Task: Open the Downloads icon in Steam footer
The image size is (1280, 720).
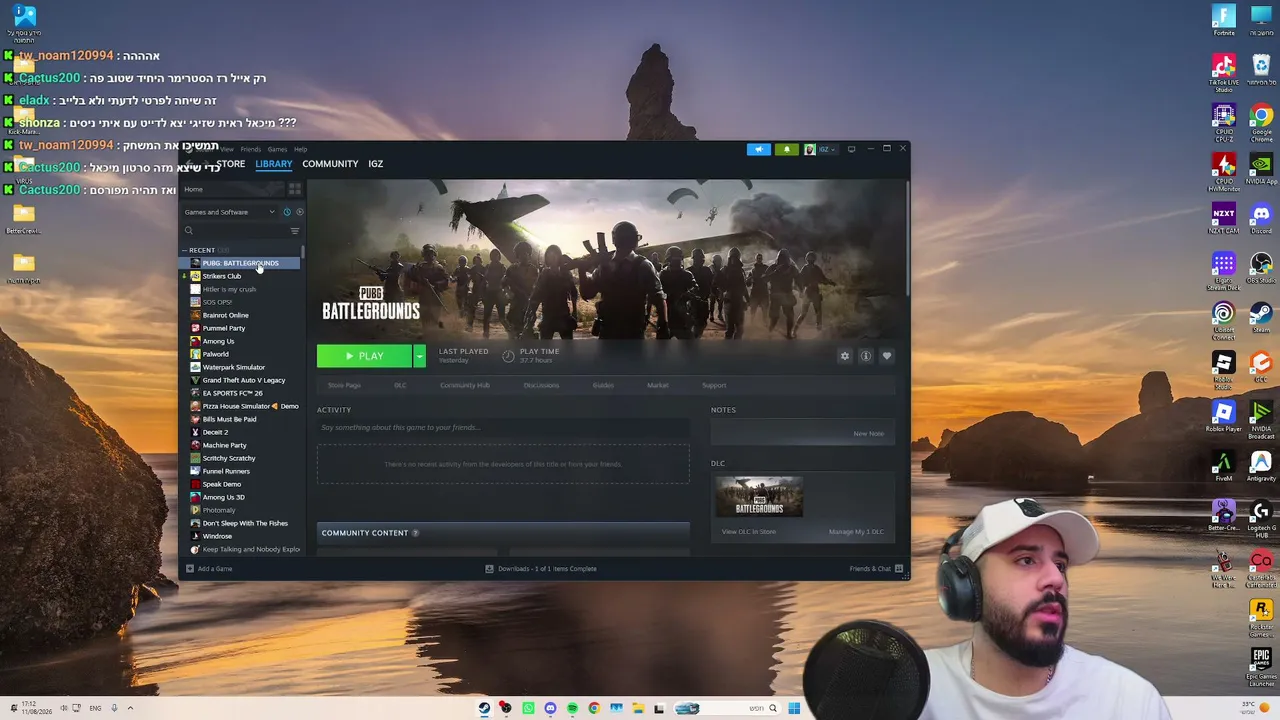Action: tap(489, 569)
